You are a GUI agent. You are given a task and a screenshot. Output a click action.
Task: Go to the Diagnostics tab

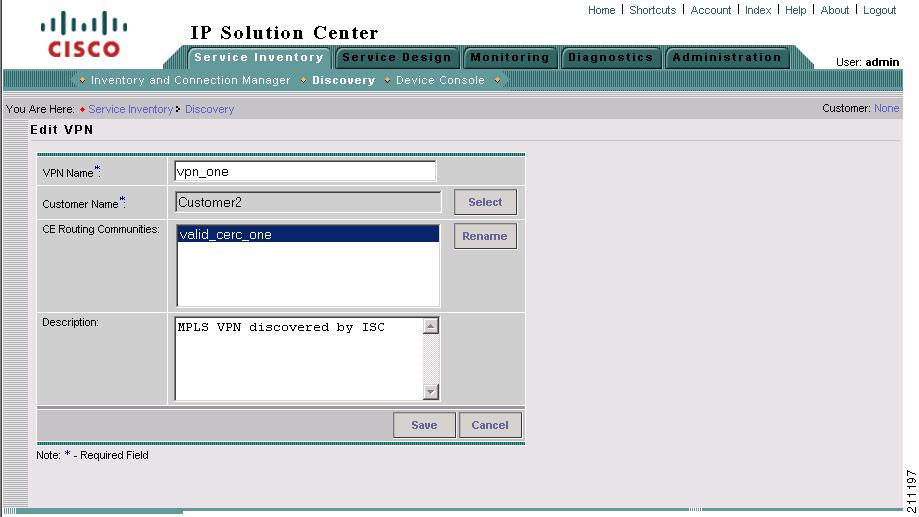click(611, 57)
